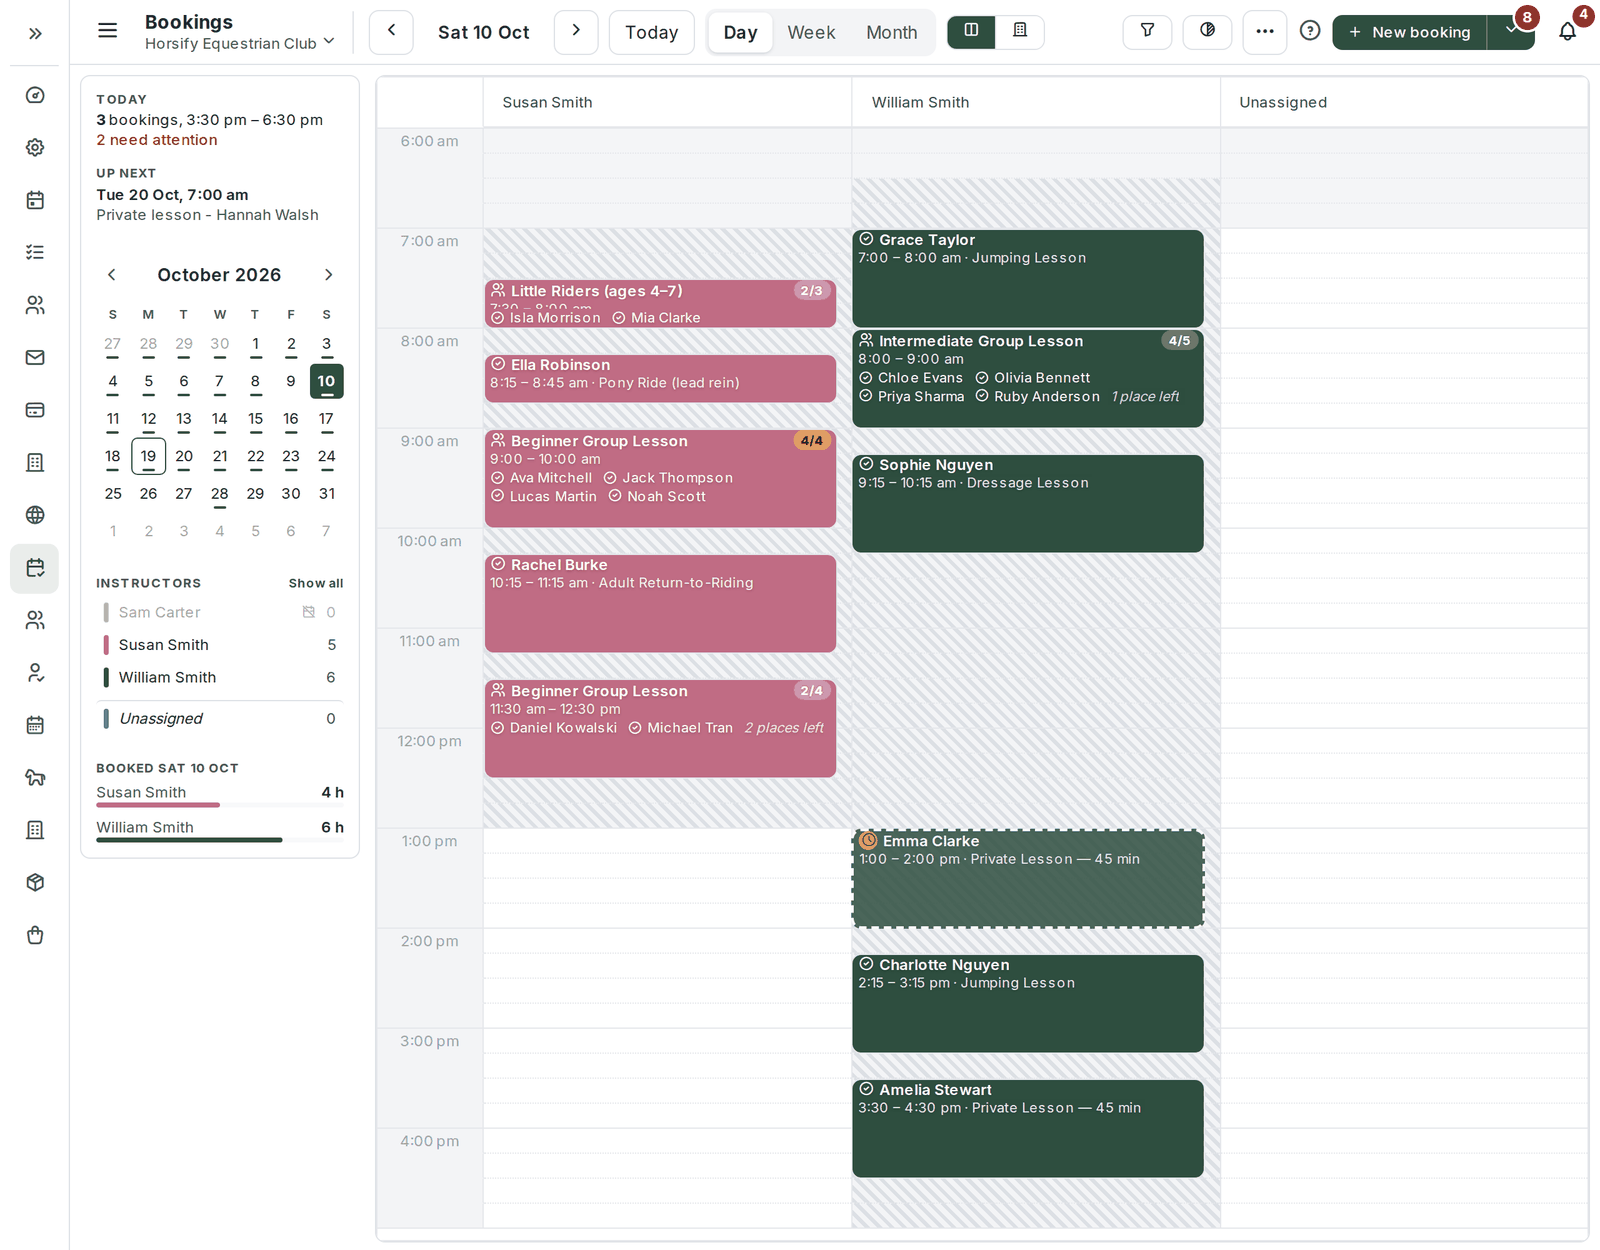Open the three-dot more options menu
1600x1250 pixels.
(1265, 31)
